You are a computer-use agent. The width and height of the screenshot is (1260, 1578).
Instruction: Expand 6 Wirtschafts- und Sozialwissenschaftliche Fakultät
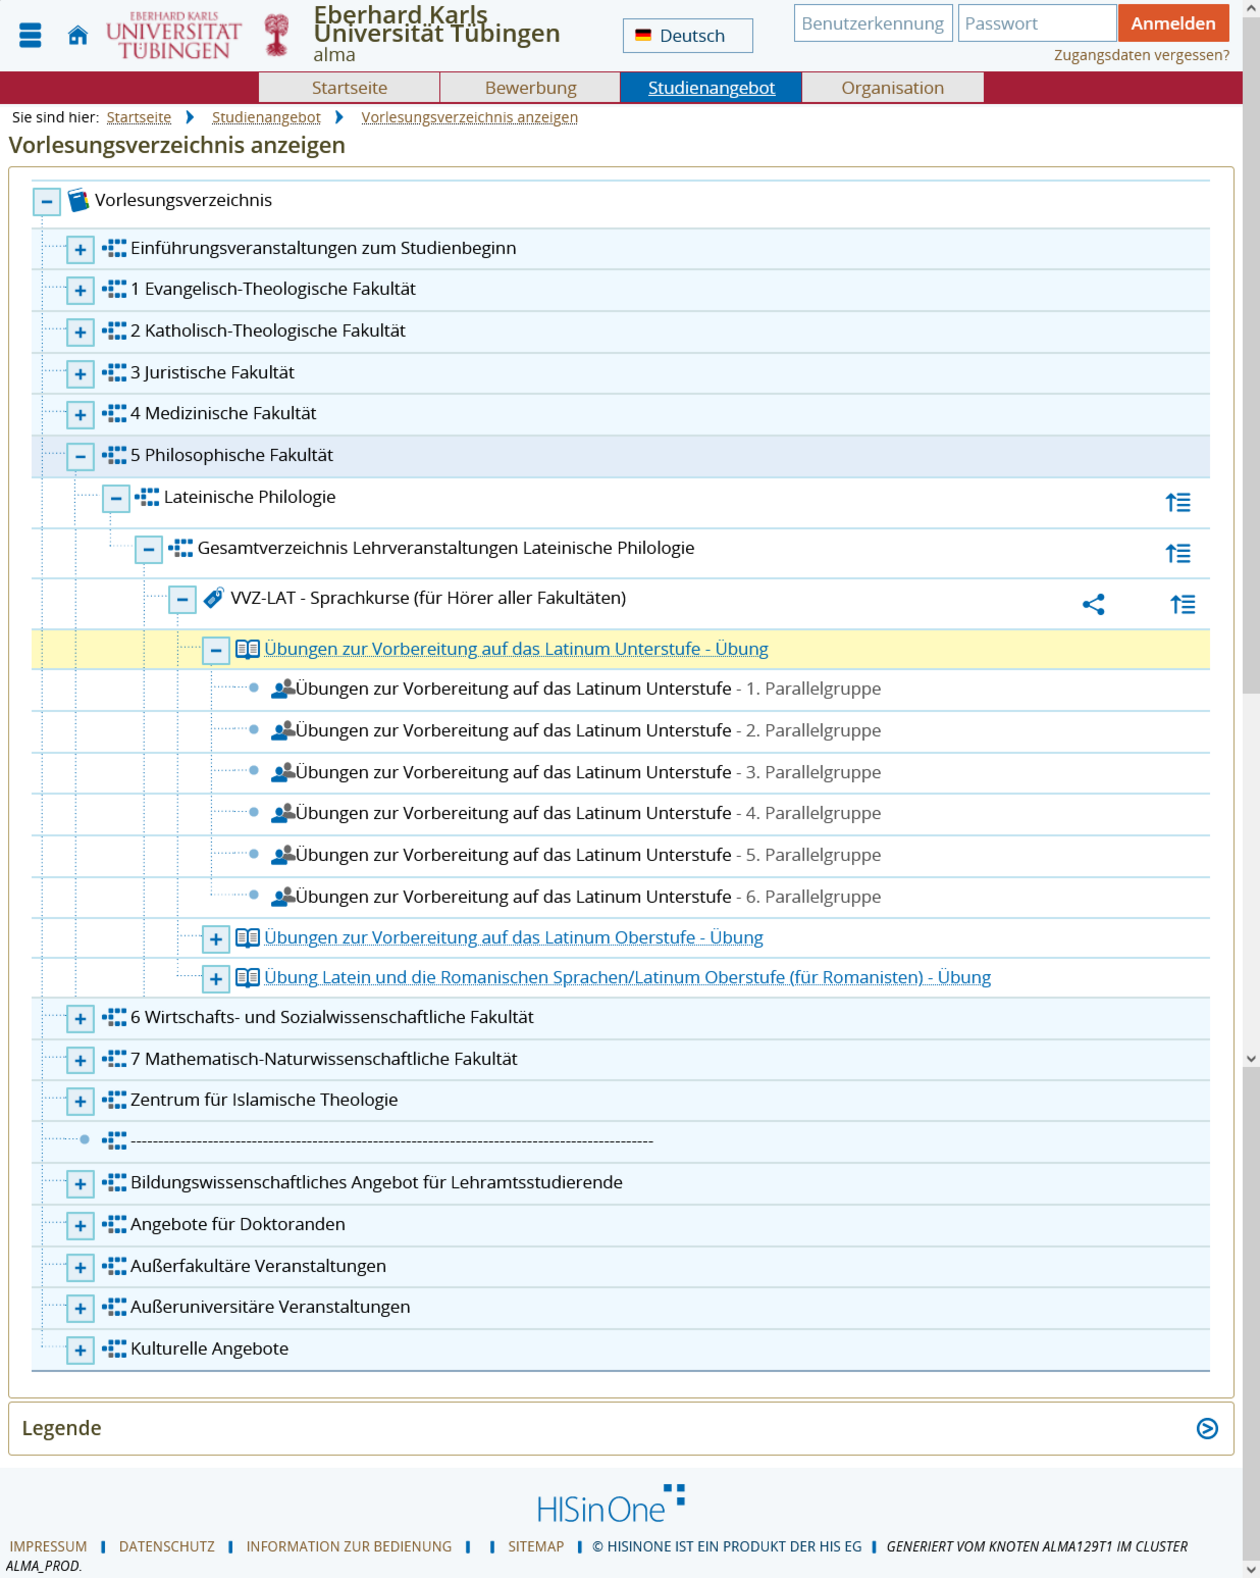tap(80, 1018)
